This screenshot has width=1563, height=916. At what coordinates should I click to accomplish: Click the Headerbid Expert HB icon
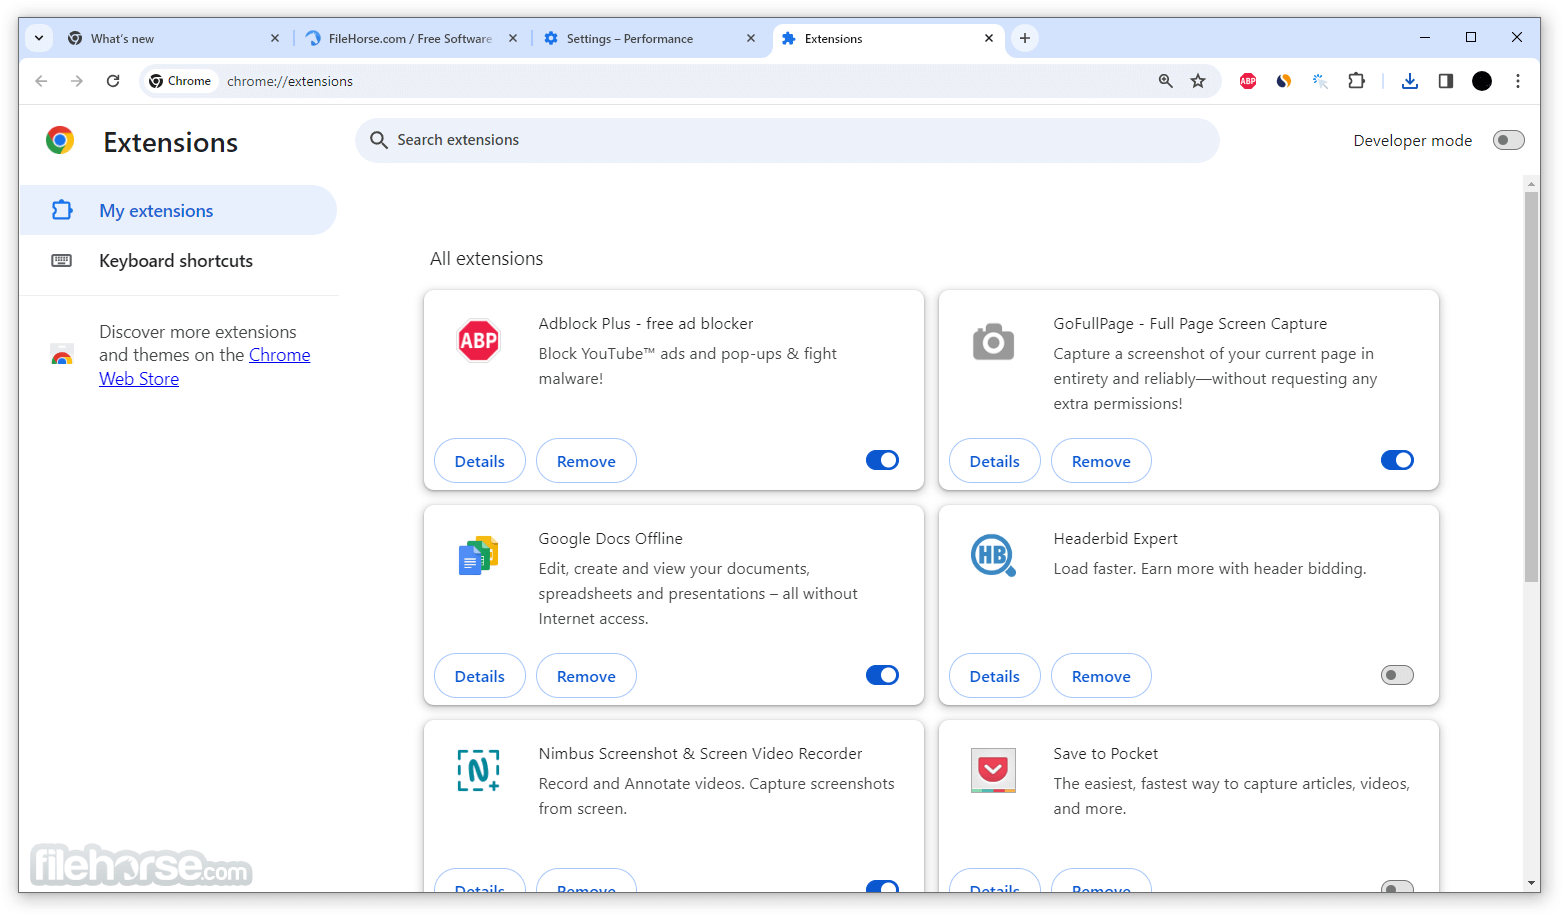pos(993,555)
